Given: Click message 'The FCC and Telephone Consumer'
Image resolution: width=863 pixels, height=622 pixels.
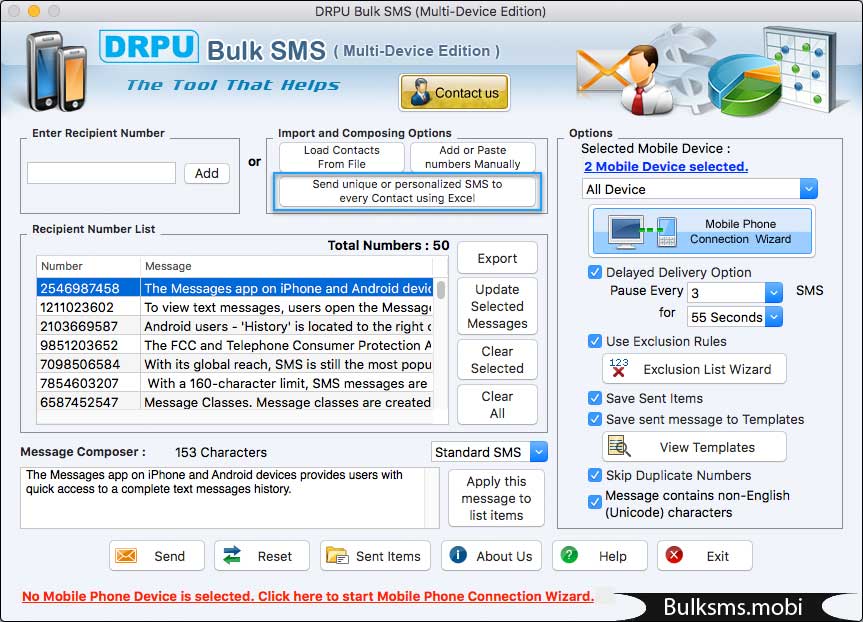Looking at the screenshot, I should coord(287,345).
